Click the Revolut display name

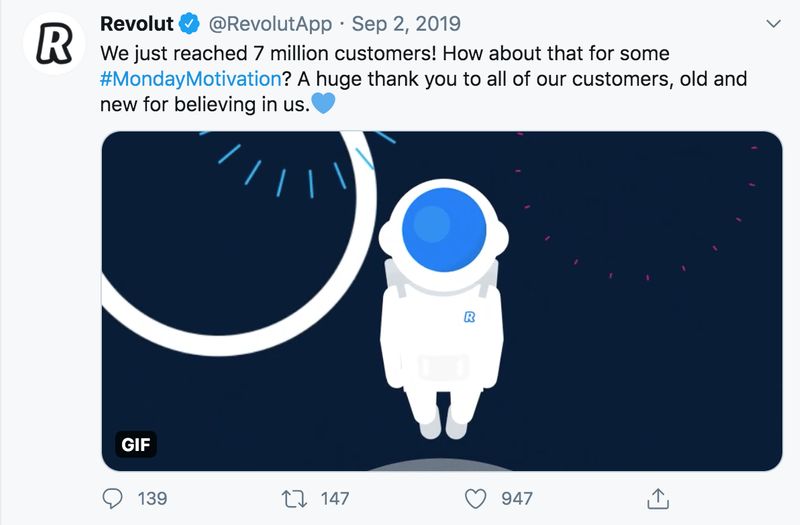coord(136,24)
